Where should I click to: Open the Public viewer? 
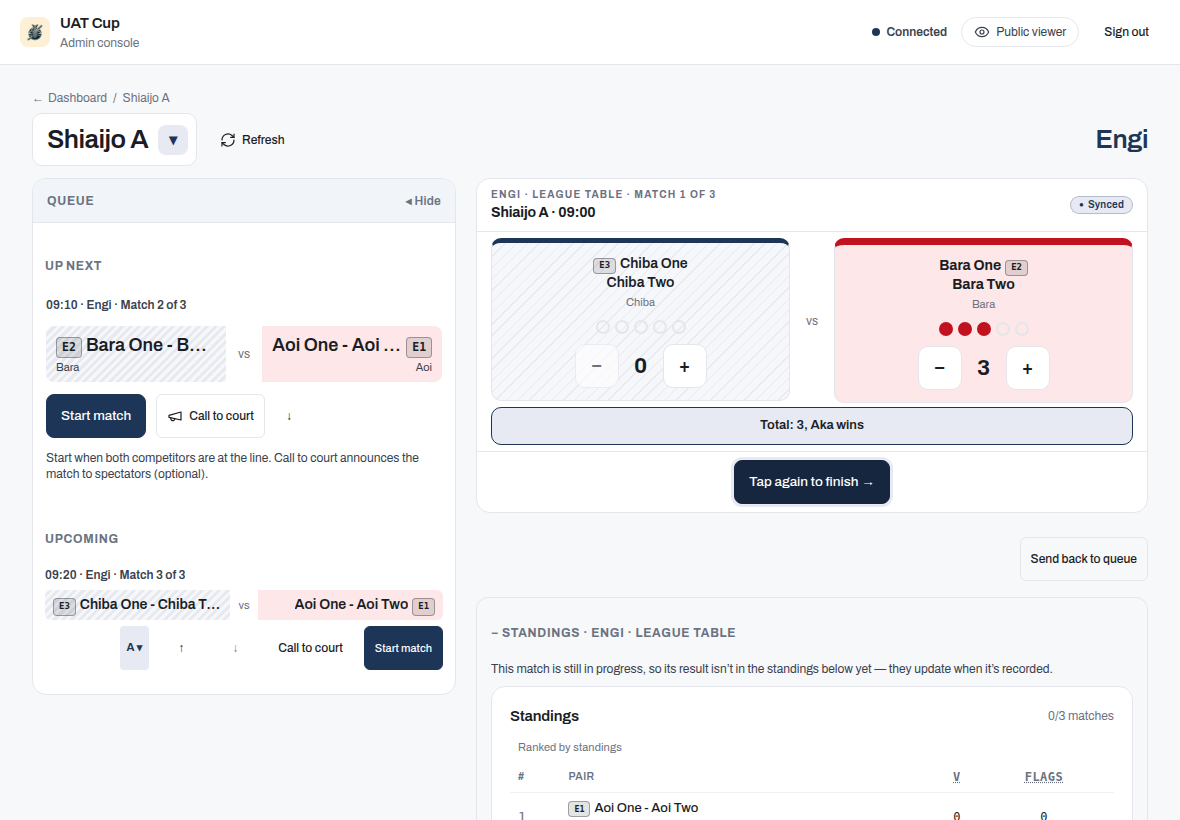pos(1020,32)
